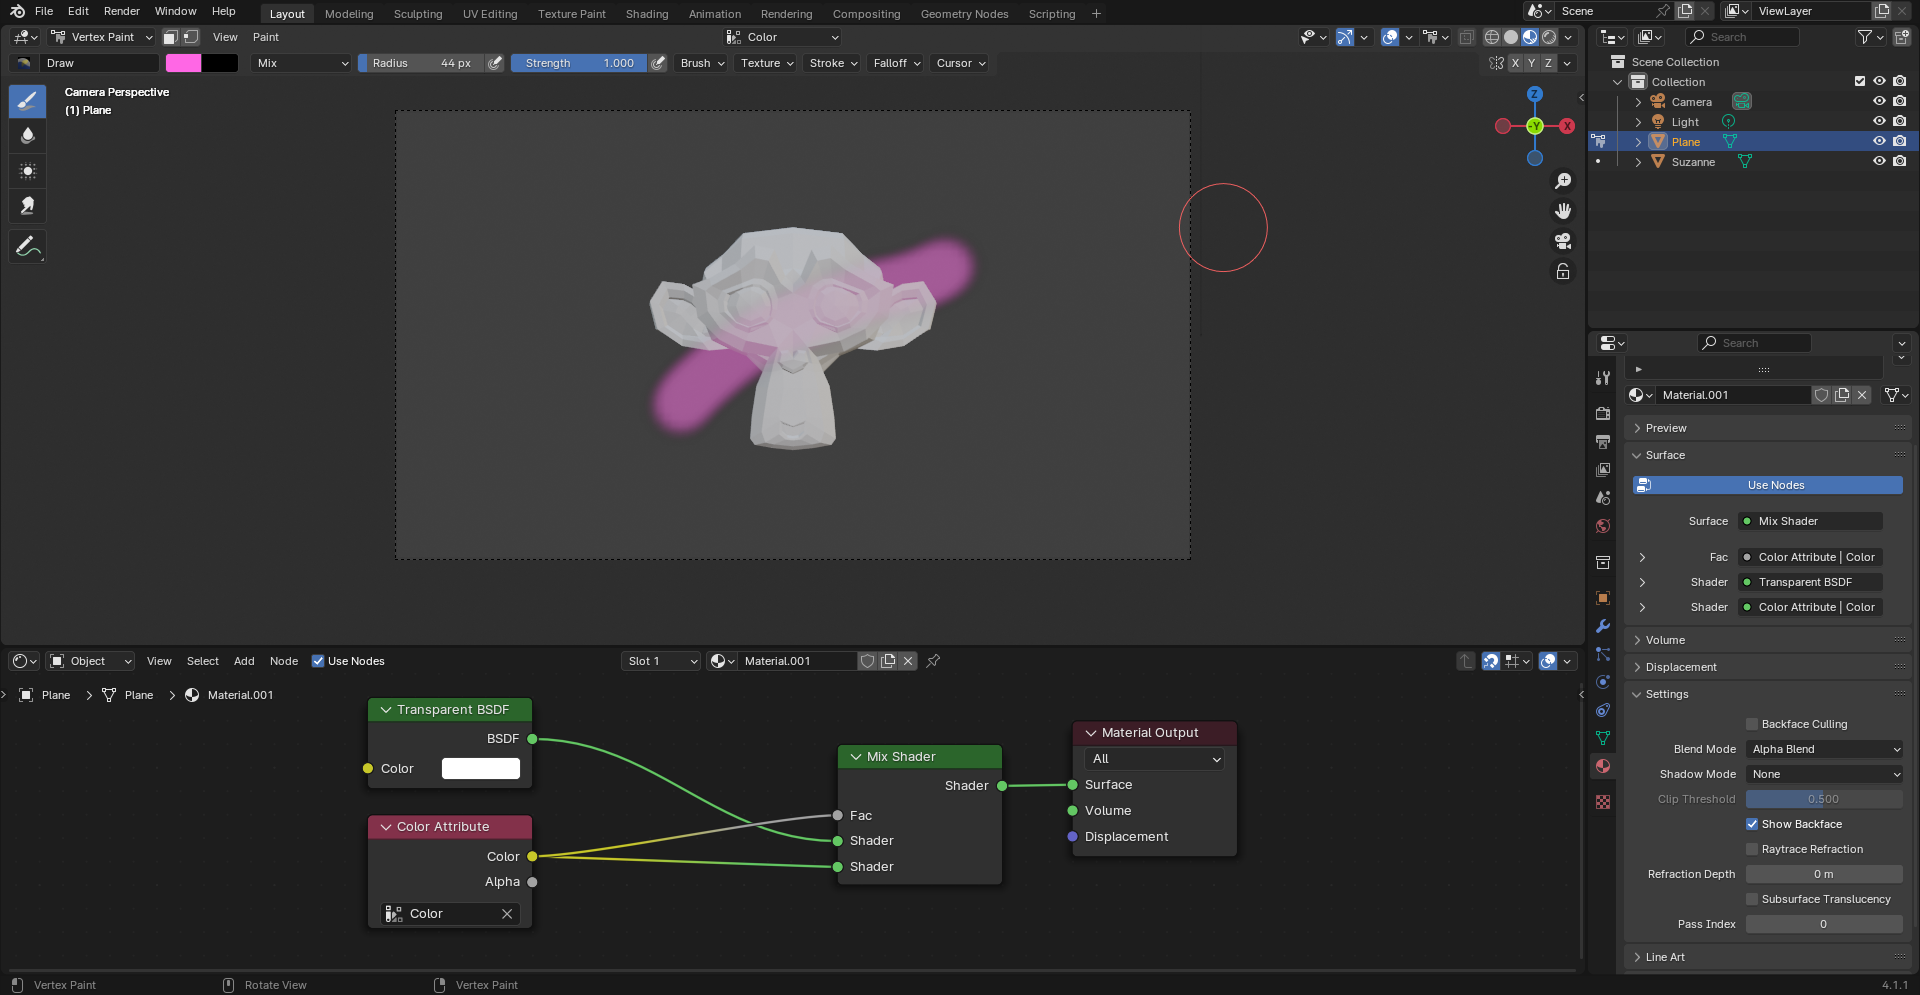Hide Suzanne in viewport via eye icon
The image size is (1920, 995).
coord(1879,161)
